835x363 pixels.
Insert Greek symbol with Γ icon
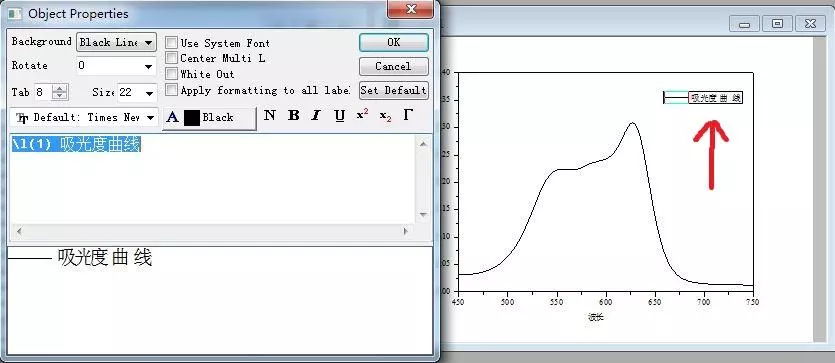pyautogui.click(x=408, y=116)
